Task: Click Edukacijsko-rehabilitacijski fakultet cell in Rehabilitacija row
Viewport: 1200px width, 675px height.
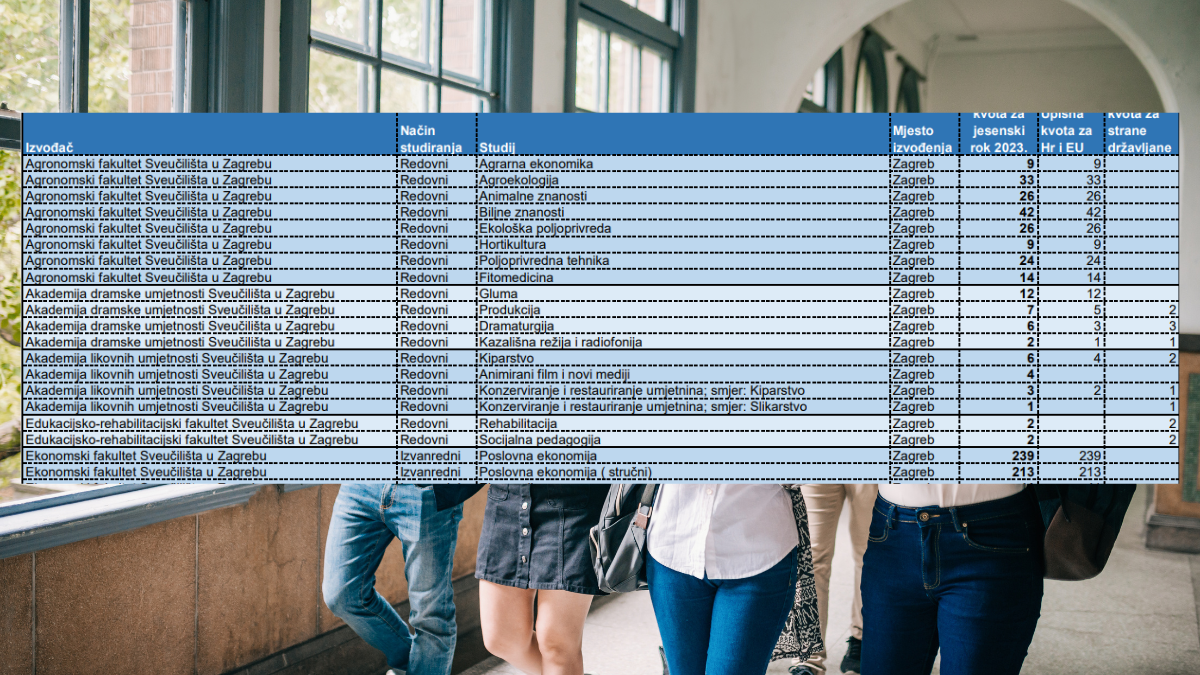Action: point(210,423)
